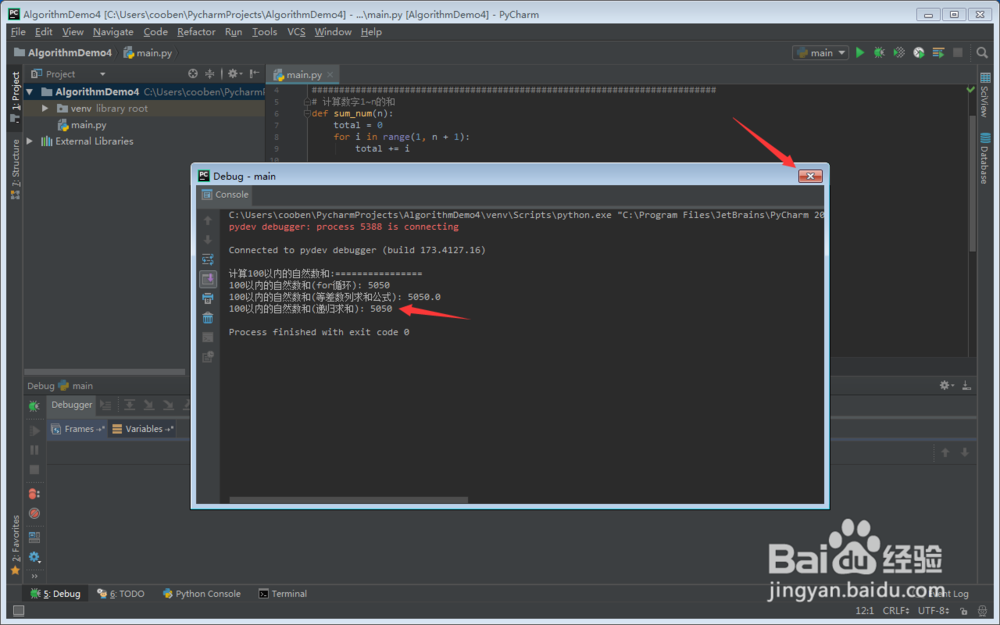Expand more Debug sidebar actions chevrons
The width and height of the screenshot is (1000, 625).
[34, 576]
